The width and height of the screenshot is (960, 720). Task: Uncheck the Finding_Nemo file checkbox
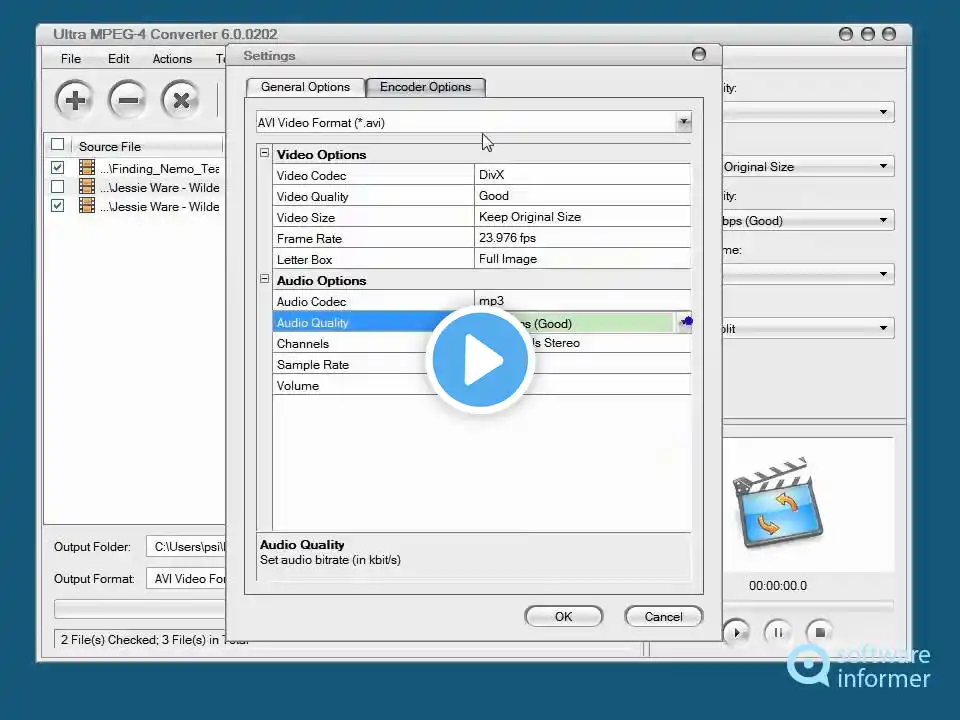click(x=58, y=168)
